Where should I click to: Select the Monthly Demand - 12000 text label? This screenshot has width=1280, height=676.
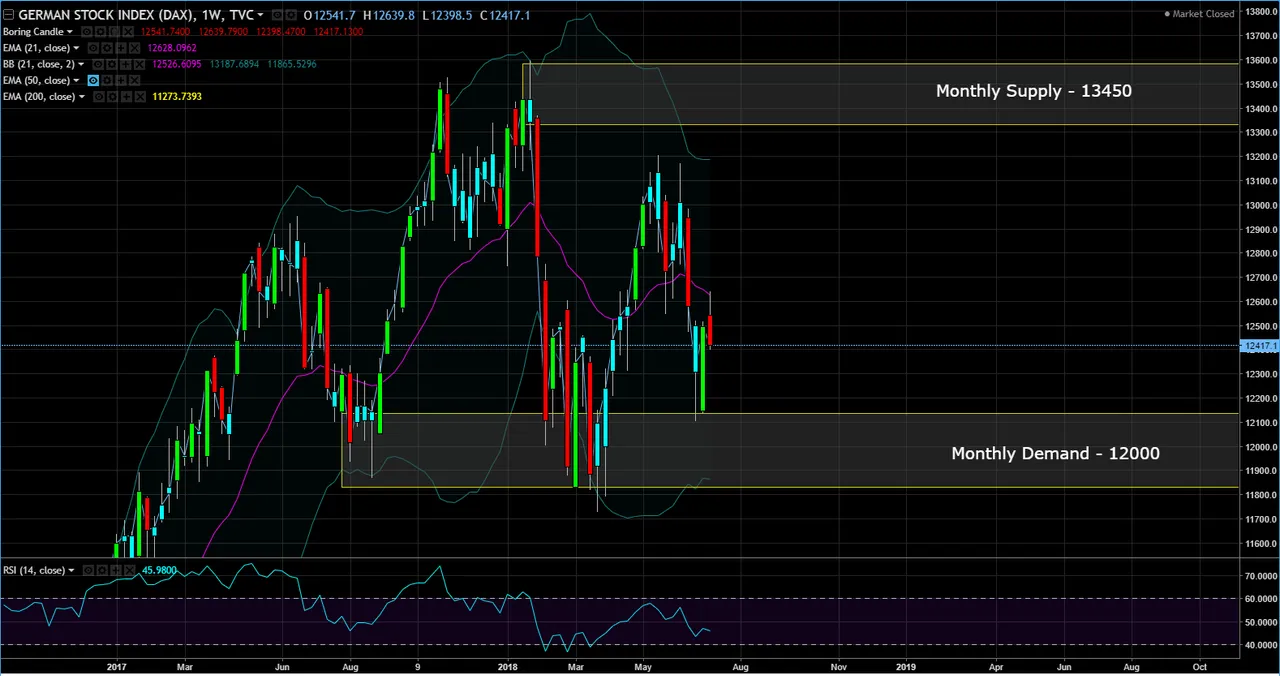(1055, 454)
